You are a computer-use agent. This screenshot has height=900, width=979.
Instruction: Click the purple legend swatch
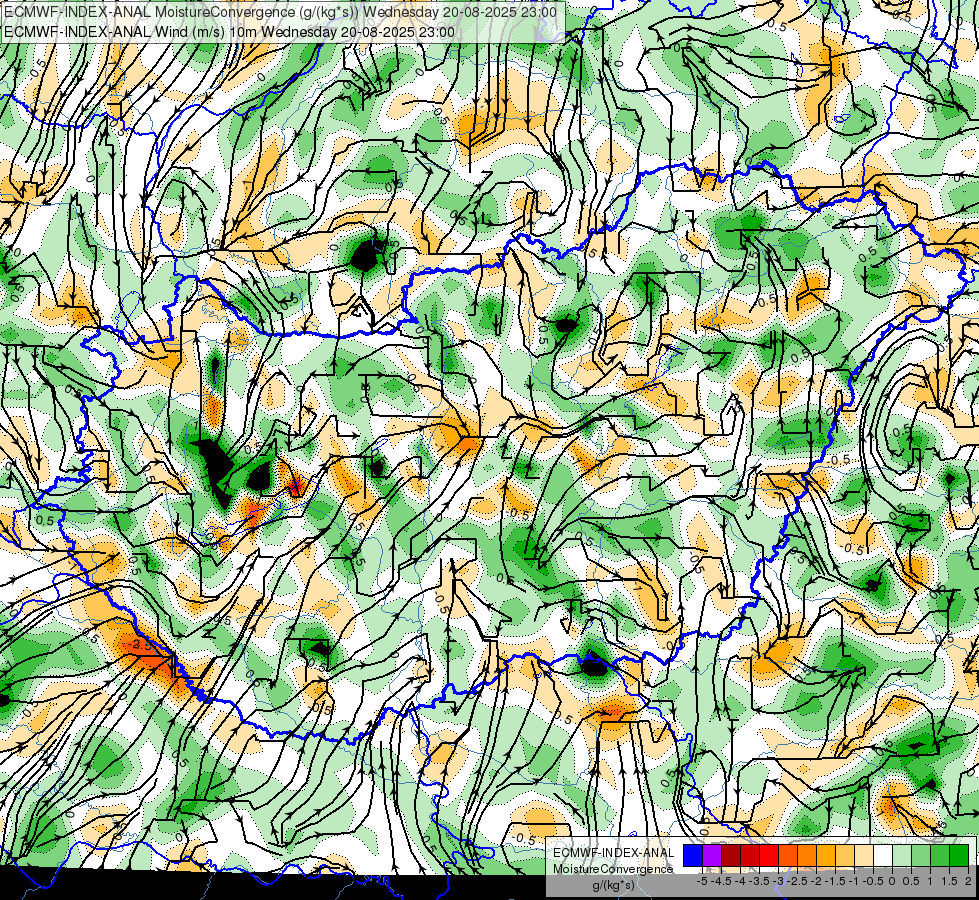click(712, 856)
